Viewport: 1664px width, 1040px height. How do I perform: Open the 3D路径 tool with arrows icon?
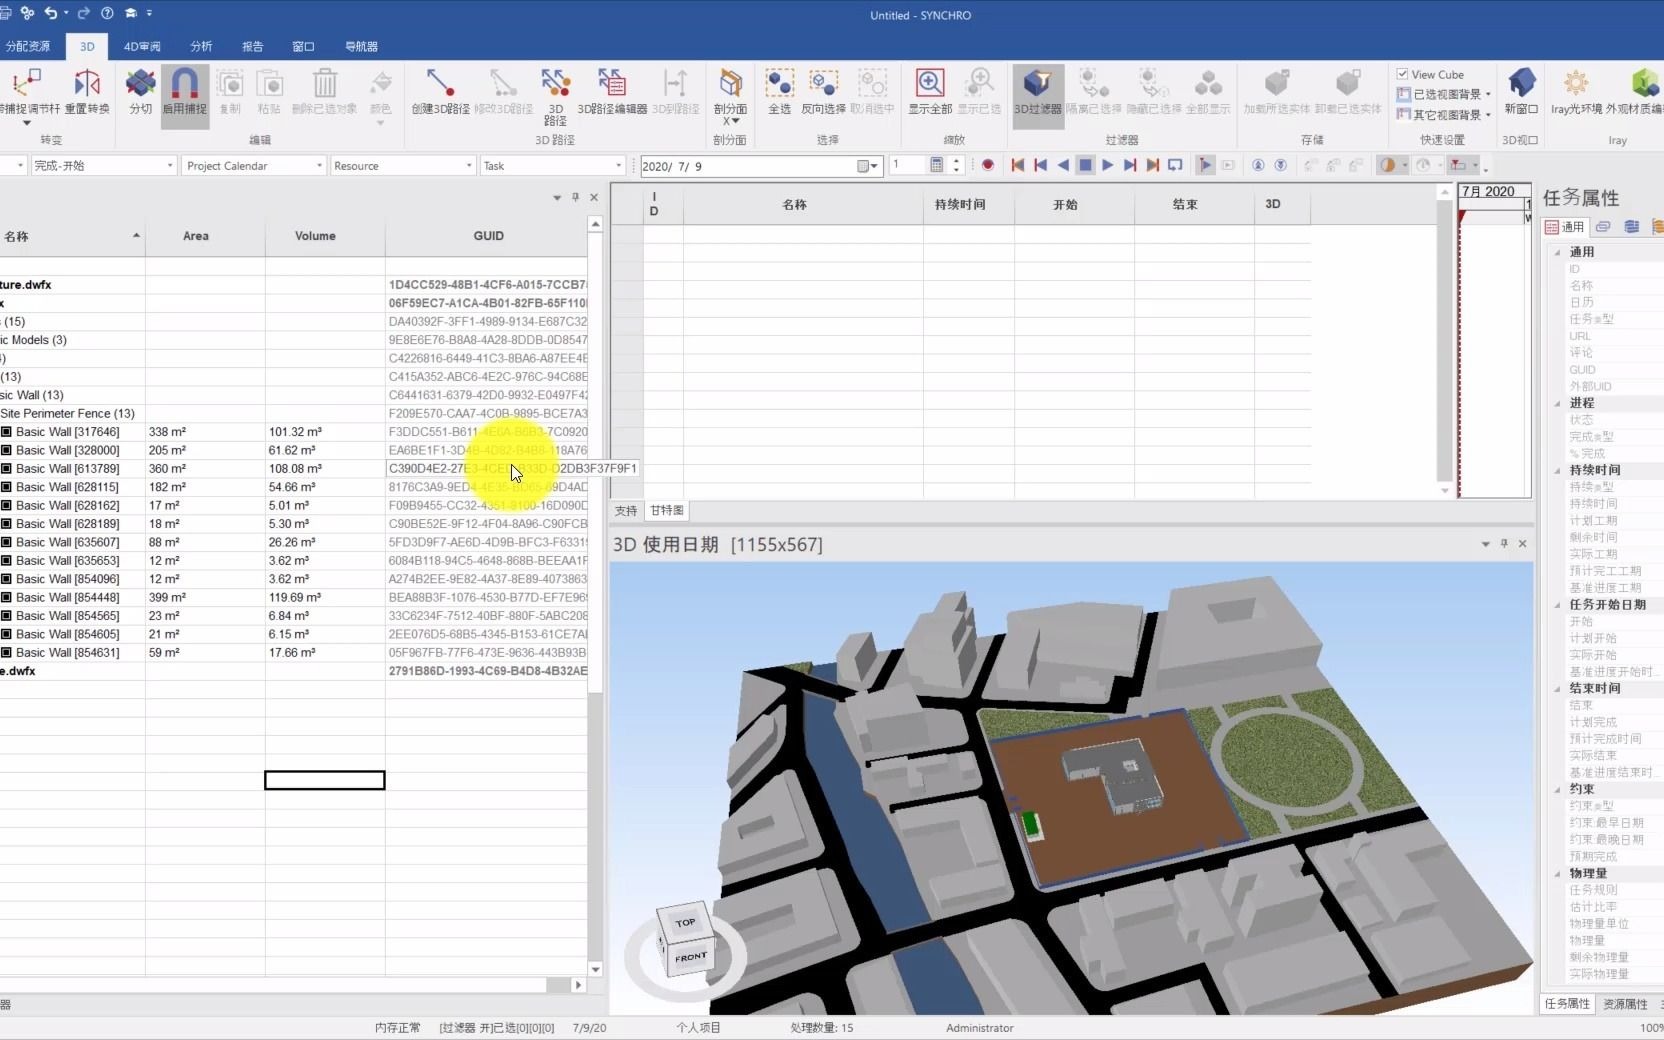[x=555, y=96]
